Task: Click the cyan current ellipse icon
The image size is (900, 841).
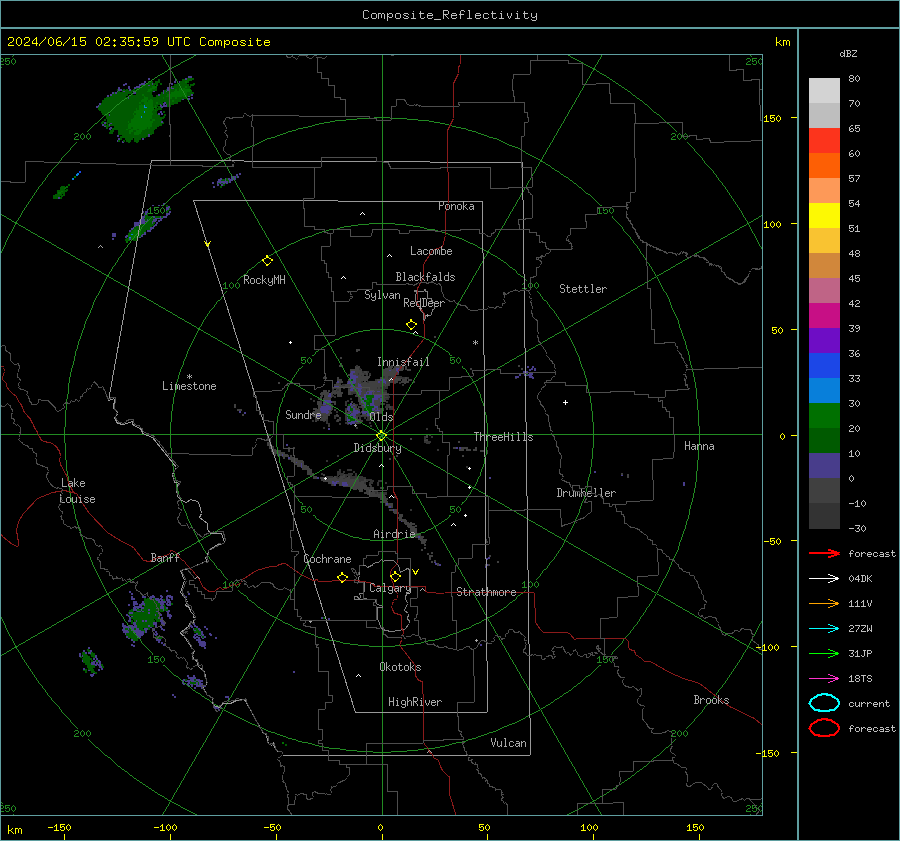Action: (824, 703)
